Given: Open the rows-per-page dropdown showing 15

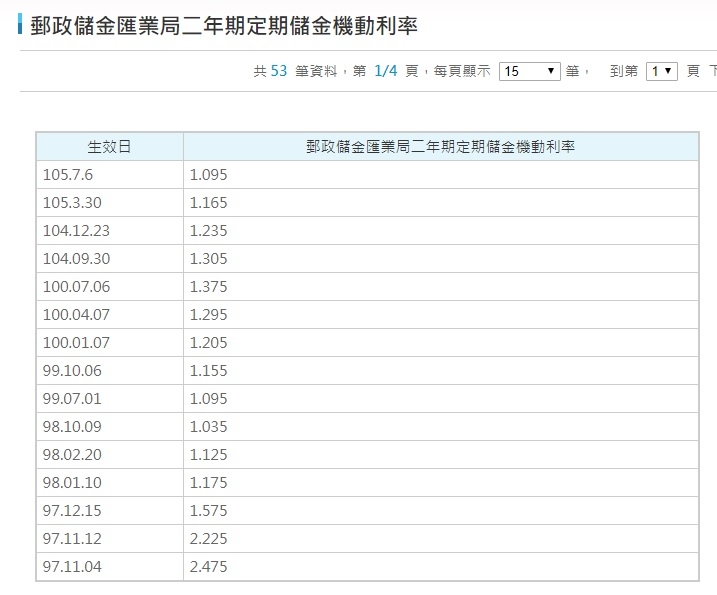Looking at the screenshot, I should [530, 71].
